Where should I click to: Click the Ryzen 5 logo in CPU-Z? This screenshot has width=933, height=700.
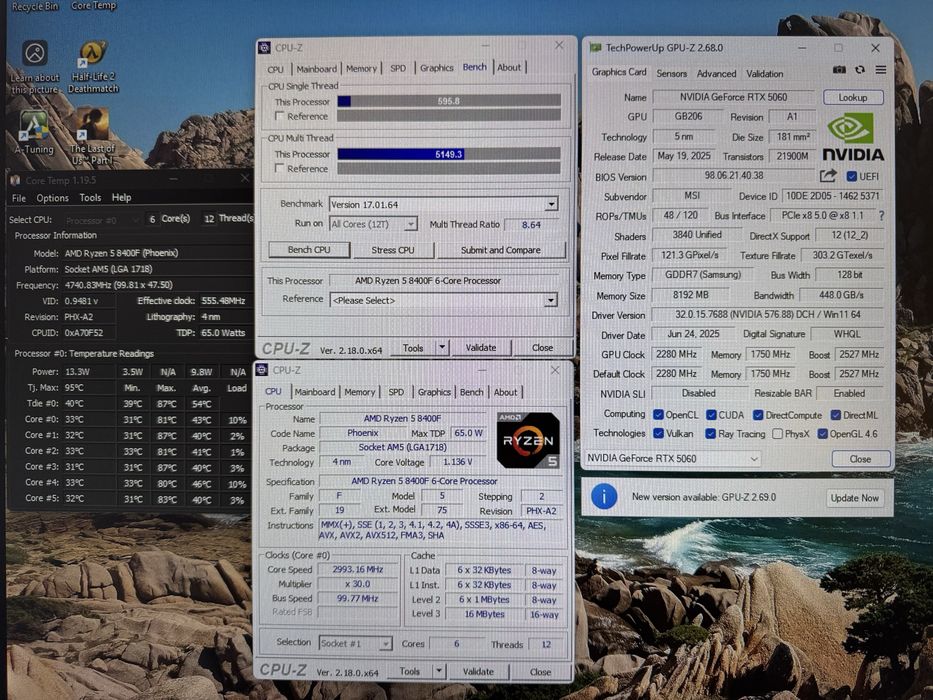[528, 440]
